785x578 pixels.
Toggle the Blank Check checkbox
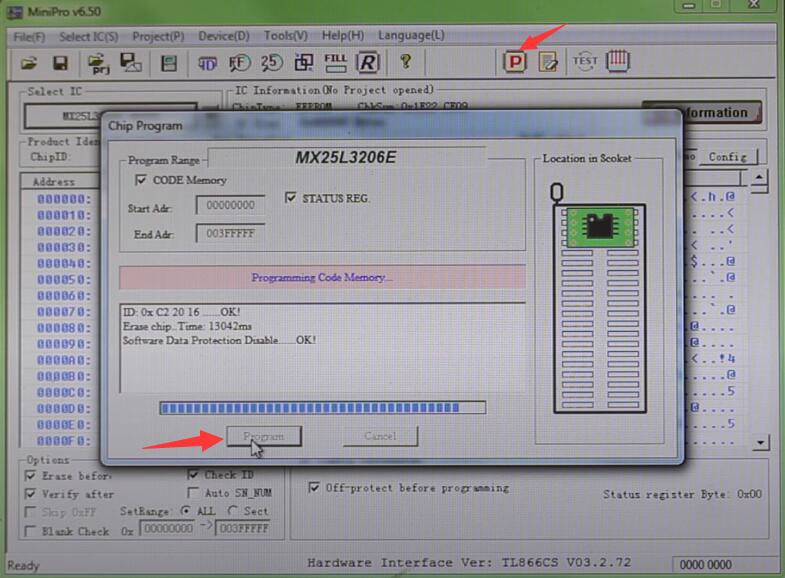(31, 531)
